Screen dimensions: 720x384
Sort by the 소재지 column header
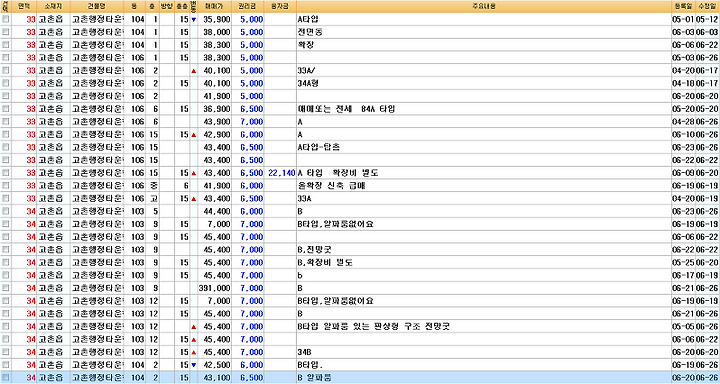point(54,6)
